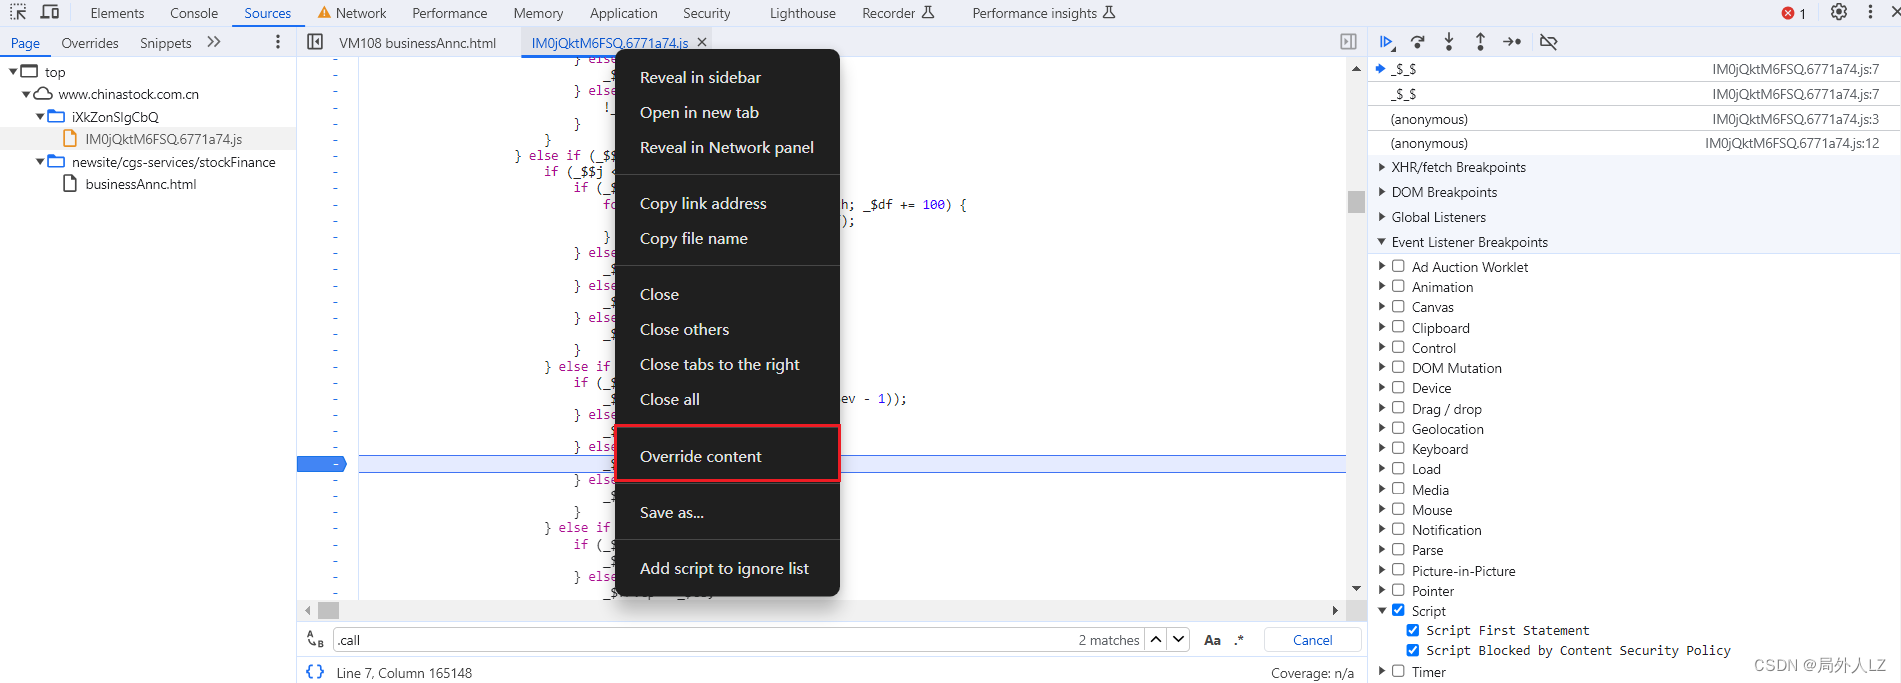Image resolution: width=1901 pixels, height=683 pixels.
Task: Check the Ad Auction Worklet checkbox
Action: point(1398,266)
